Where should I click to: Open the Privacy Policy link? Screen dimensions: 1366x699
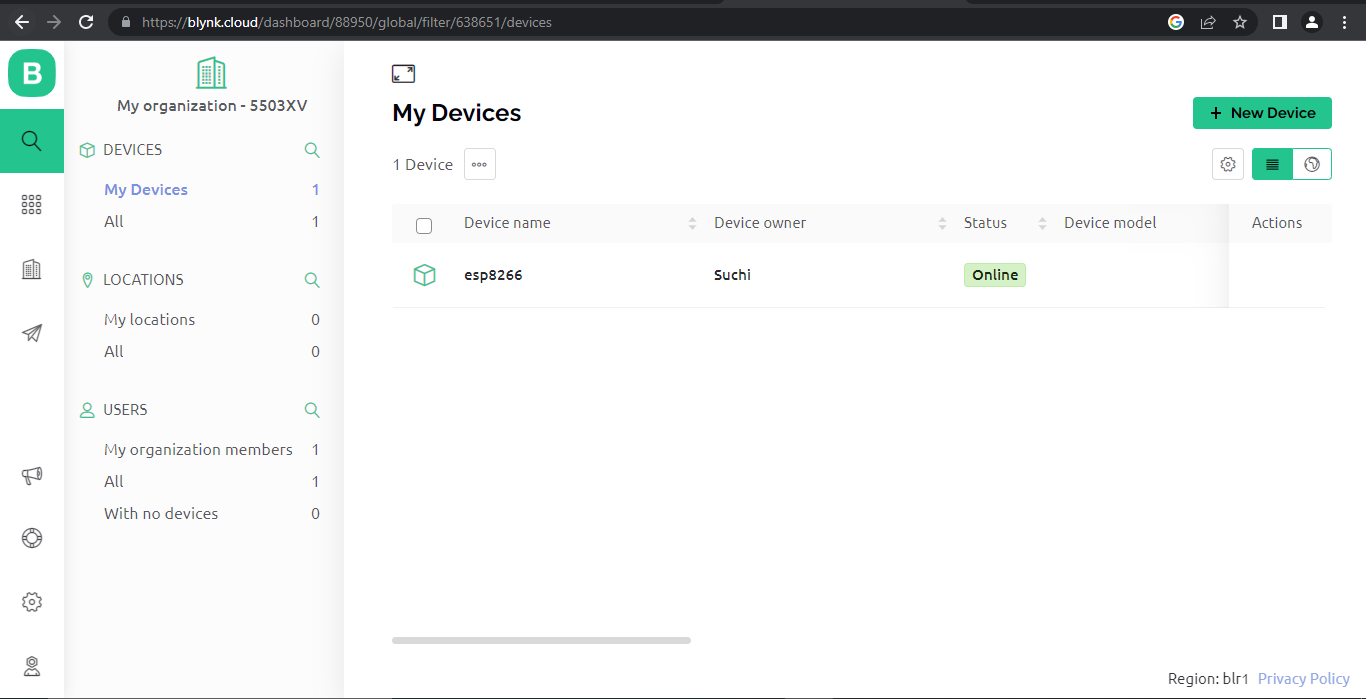point(1303,679)
